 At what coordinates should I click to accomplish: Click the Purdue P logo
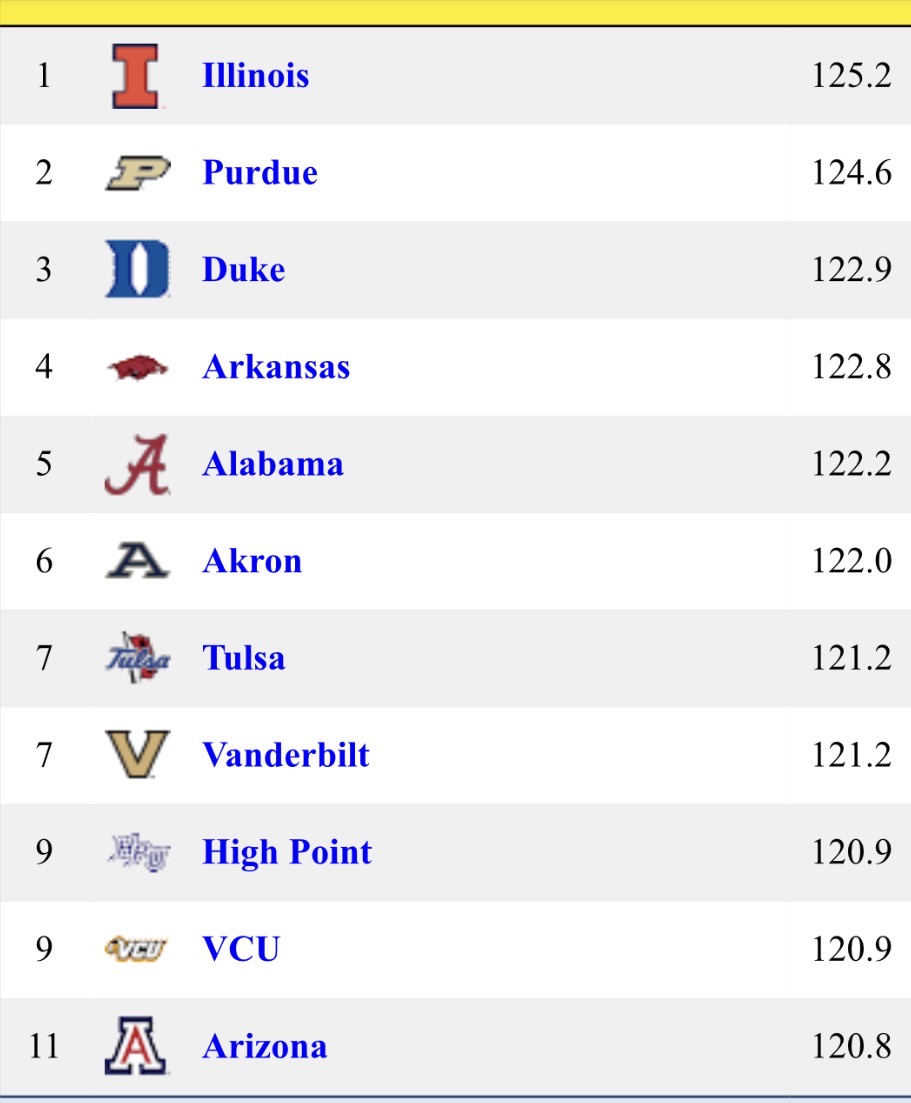point(137,173)
